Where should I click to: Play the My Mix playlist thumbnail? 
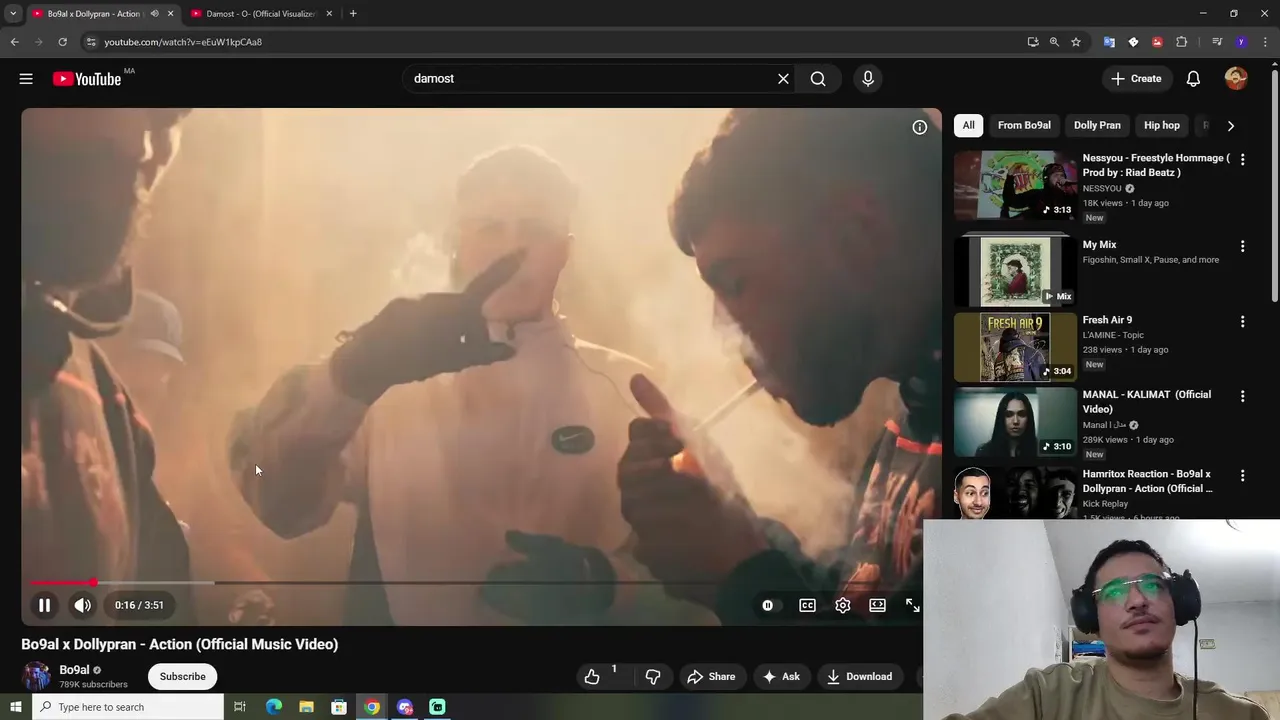[1015, 270]
